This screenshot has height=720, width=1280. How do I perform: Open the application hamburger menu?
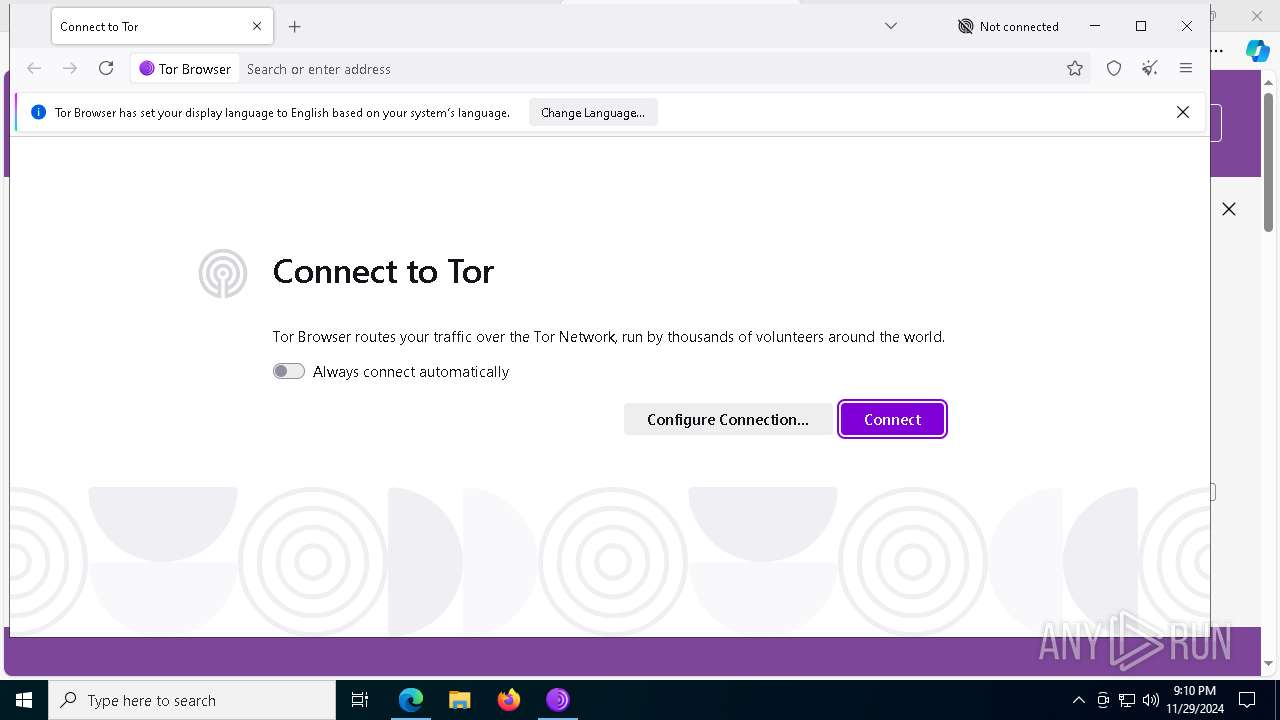(1186, 68)
